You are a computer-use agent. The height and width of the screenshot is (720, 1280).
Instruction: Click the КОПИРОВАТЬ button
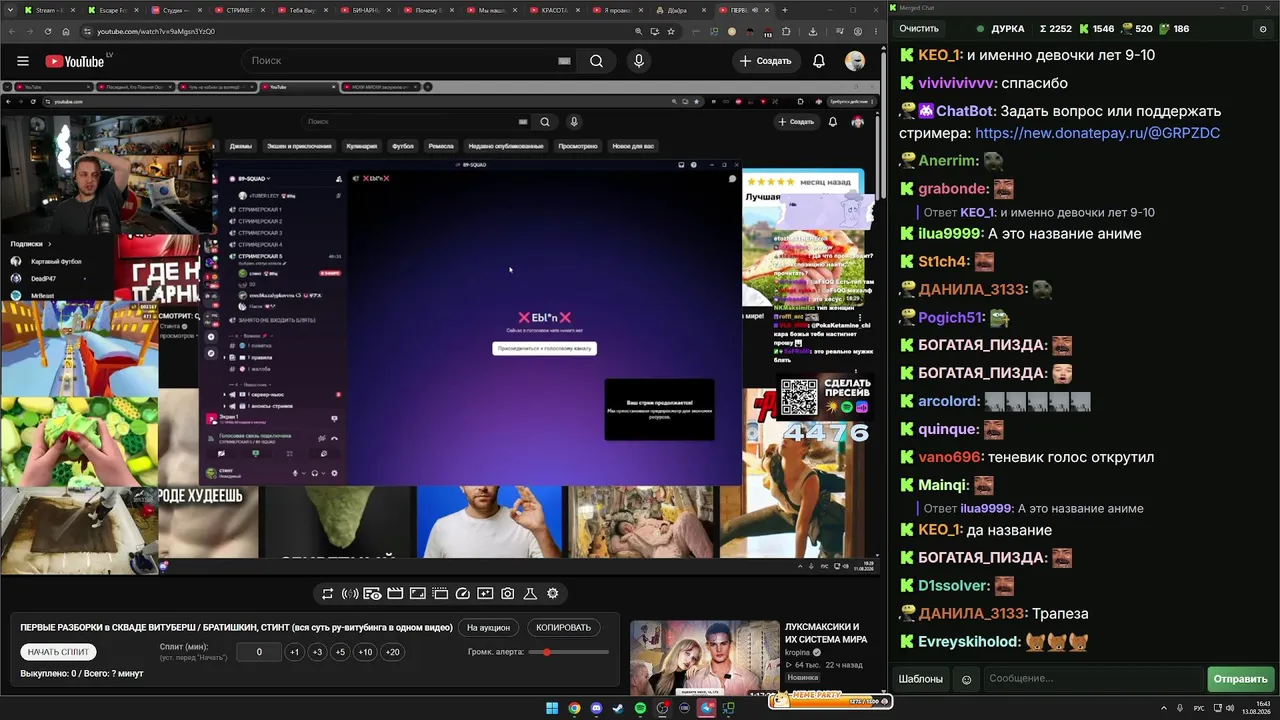click(x=563, y=628)
